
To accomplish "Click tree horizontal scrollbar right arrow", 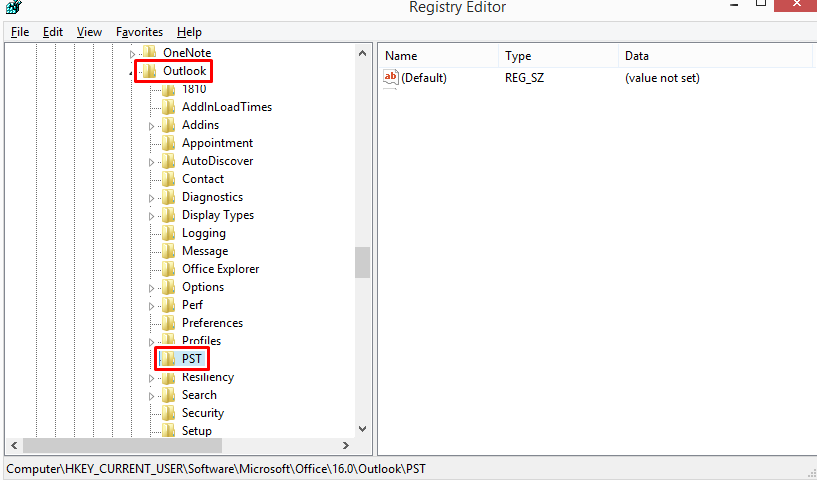I will tap(345, 445).
